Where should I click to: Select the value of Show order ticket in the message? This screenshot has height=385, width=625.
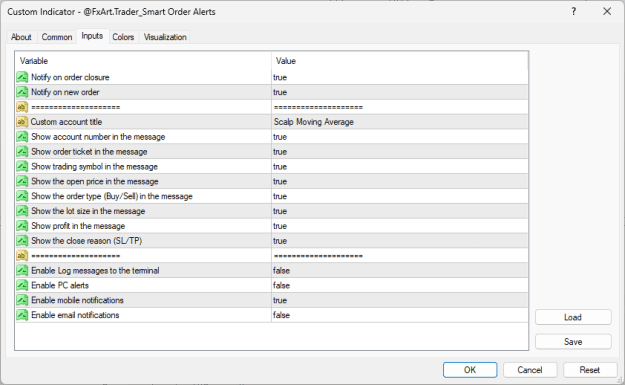tap(399, 151)
